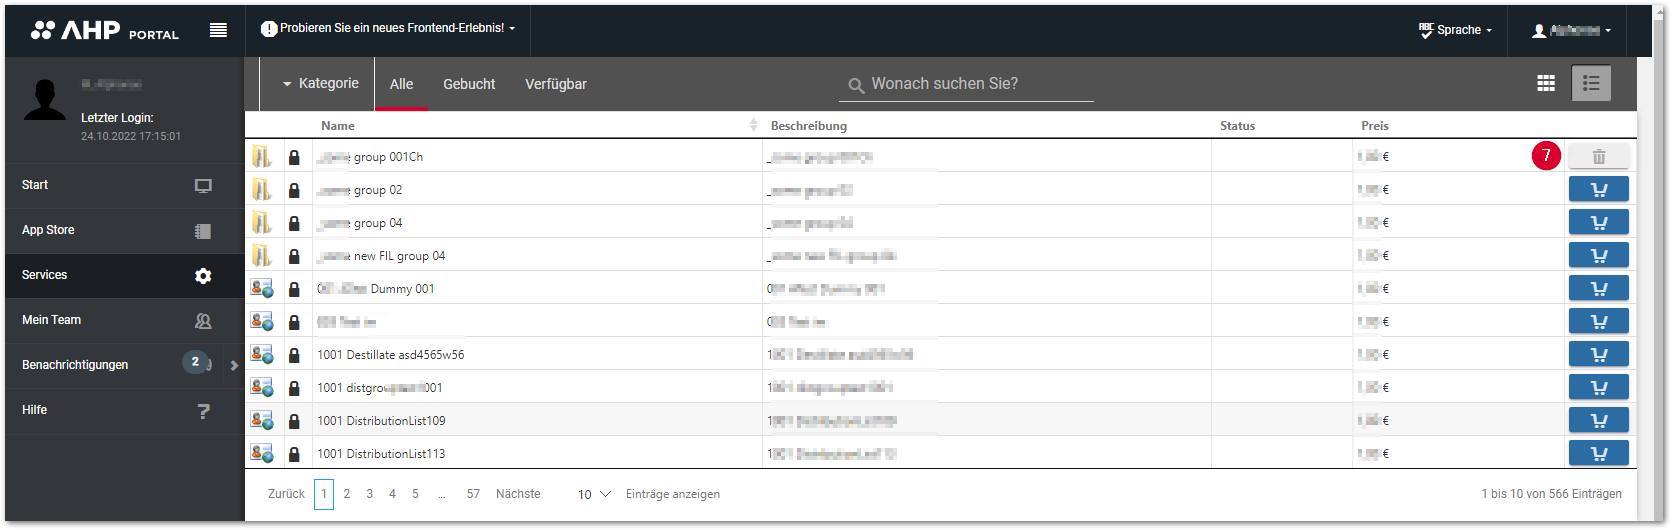Expand the Kategorie dropdown

(x=320, y=83)
